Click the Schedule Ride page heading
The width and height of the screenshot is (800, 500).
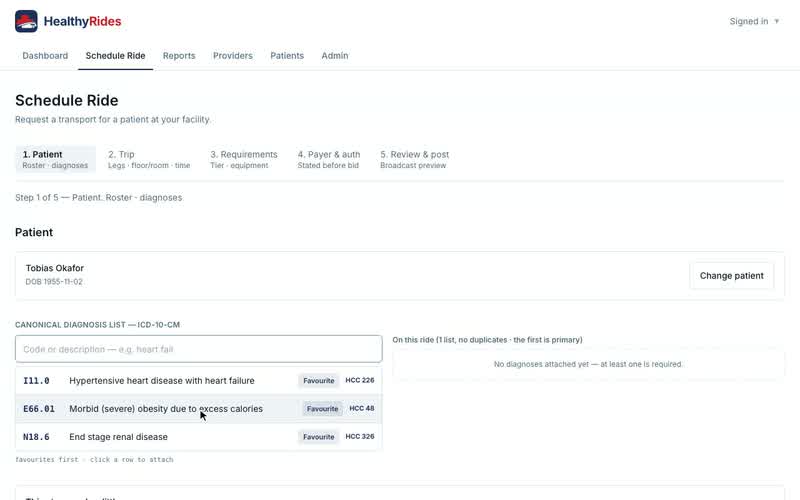(x=66, y=101)
